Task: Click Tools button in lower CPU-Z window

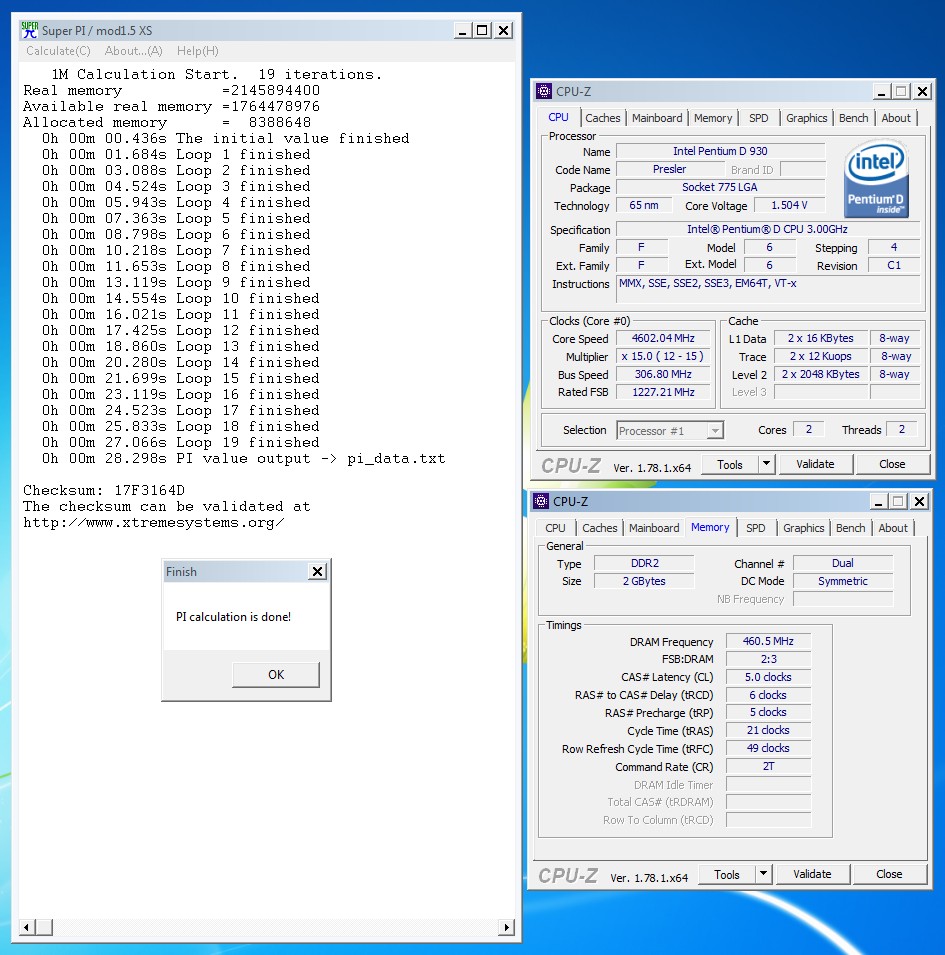Action: coord(726,875)
